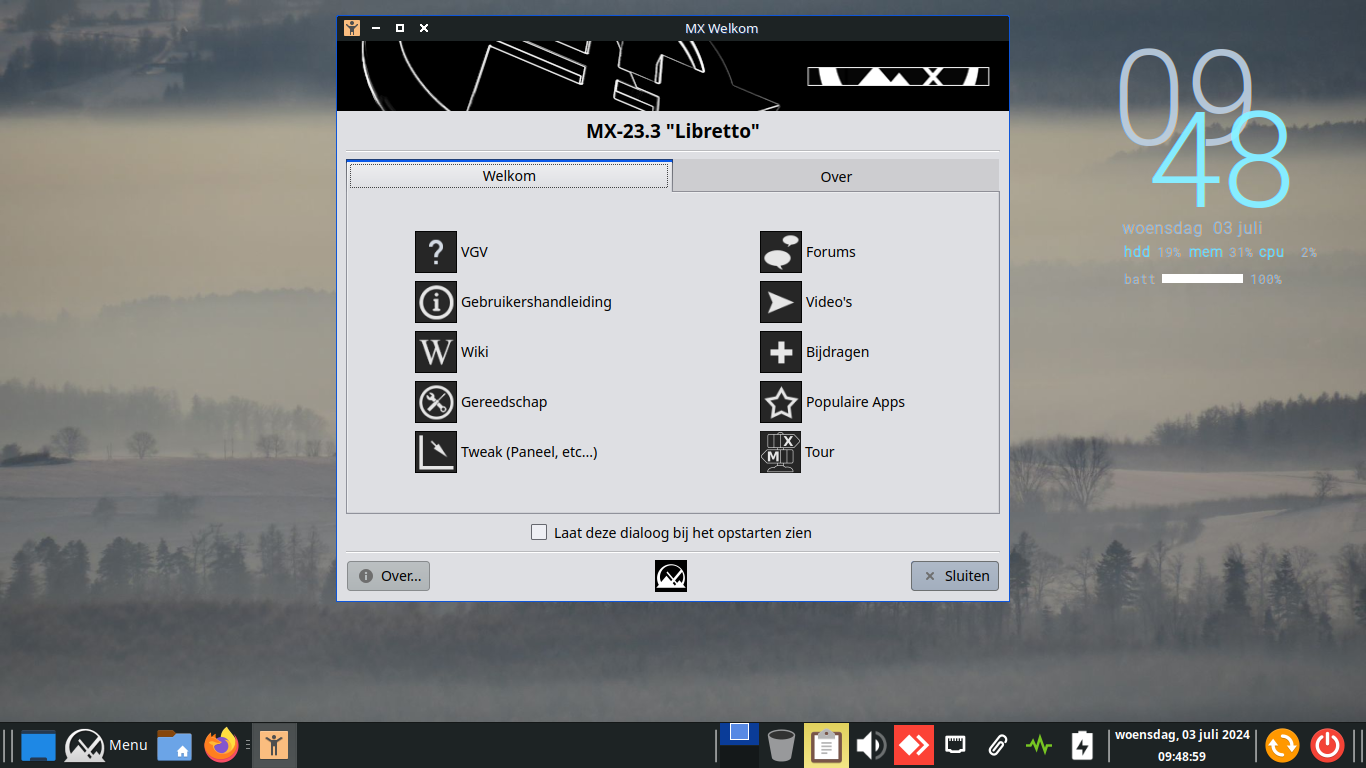Open the volume control in the tray
Screen dimensions: 1366x768
(870, 745)
